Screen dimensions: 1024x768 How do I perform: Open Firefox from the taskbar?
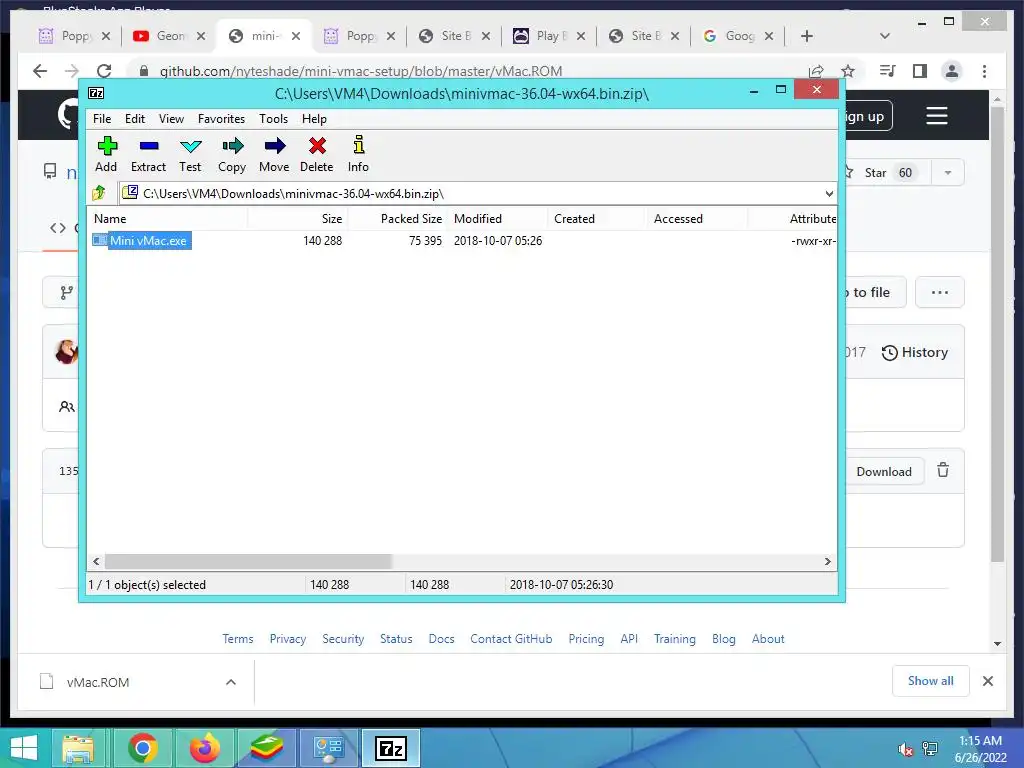click(x=204, y=748)
